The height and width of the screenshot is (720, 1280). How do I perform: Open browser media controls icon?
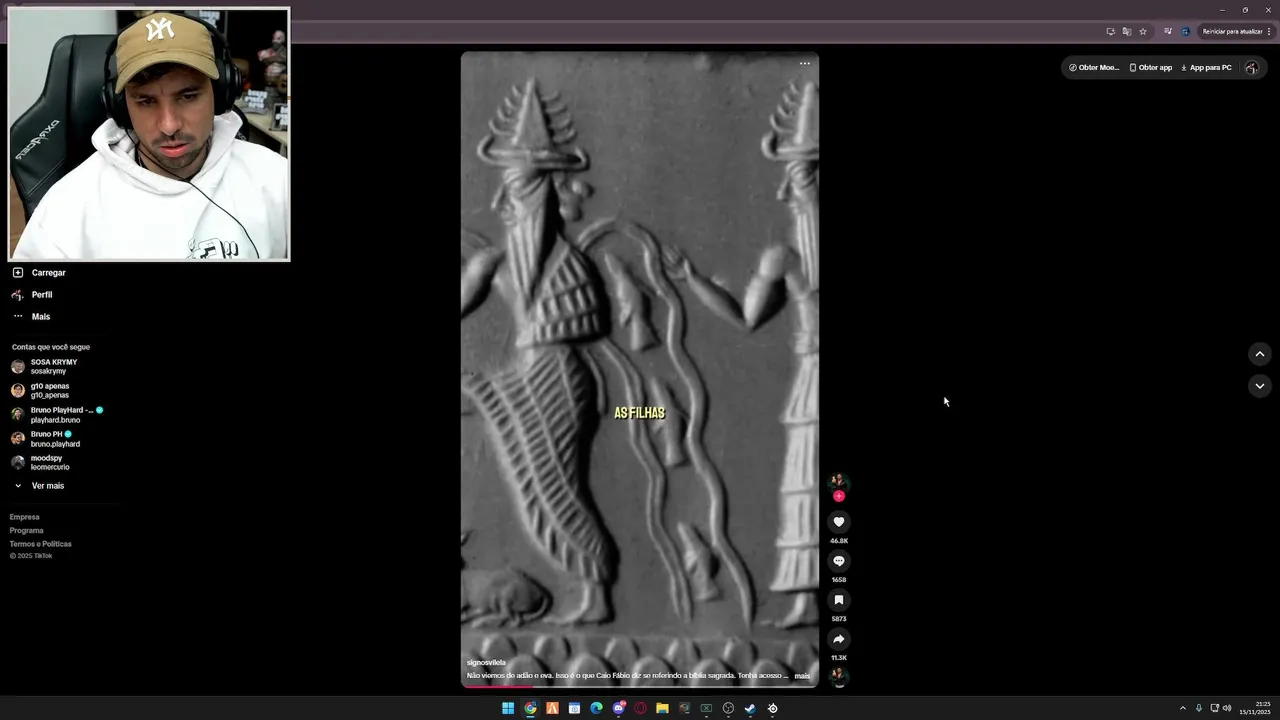coord(1167,31)
